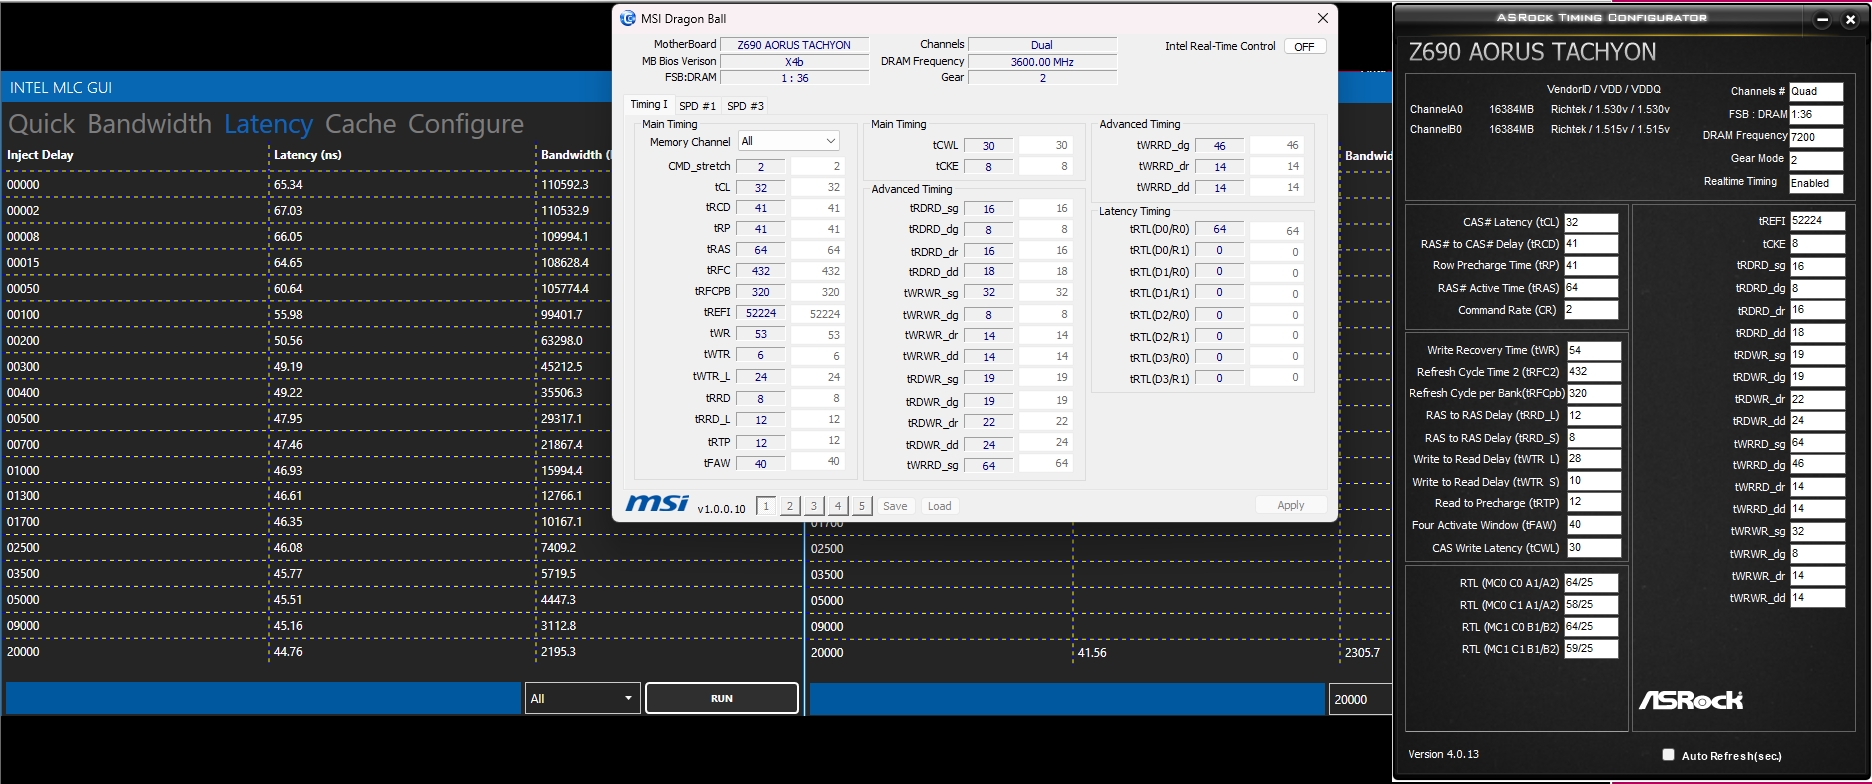Select profile button 3 in MSI Dragon Ball

(814, 506)
